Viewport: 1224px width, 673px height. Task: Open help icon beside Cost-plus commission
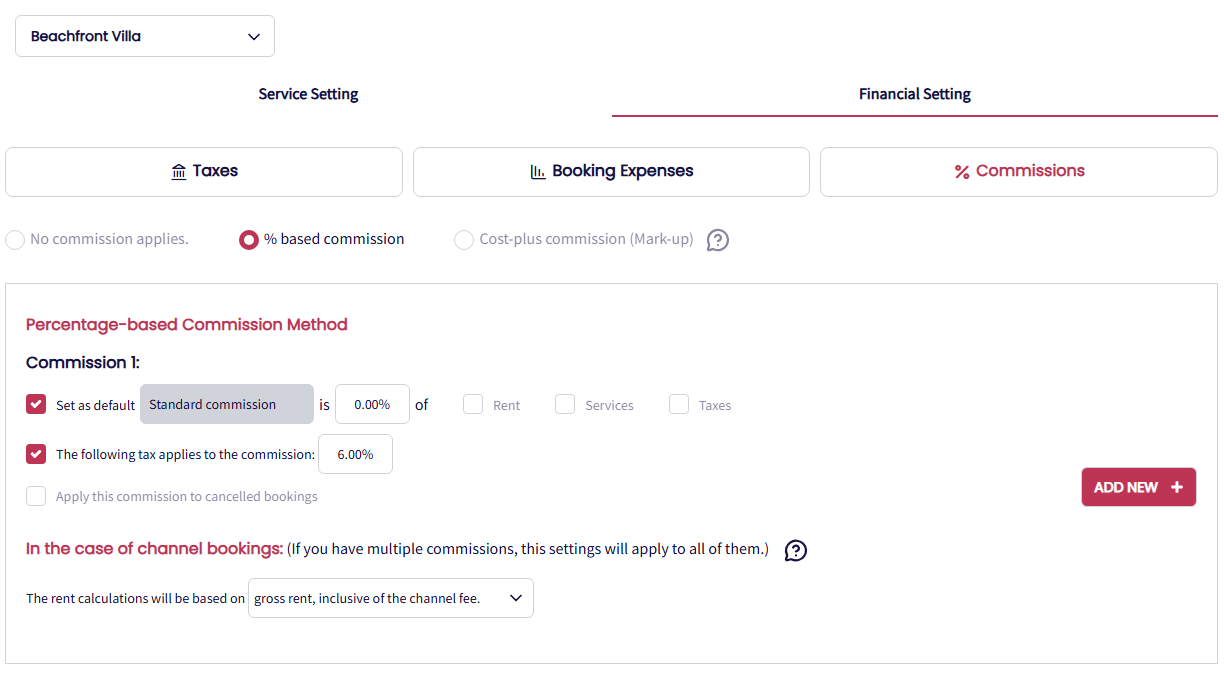click(718, 240)
